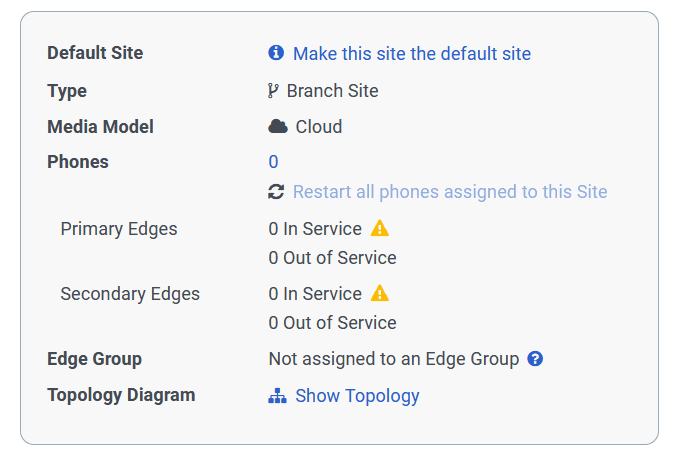683x458 pixels.
Task: Click the Branch Site type value
Action: point(332,91)
